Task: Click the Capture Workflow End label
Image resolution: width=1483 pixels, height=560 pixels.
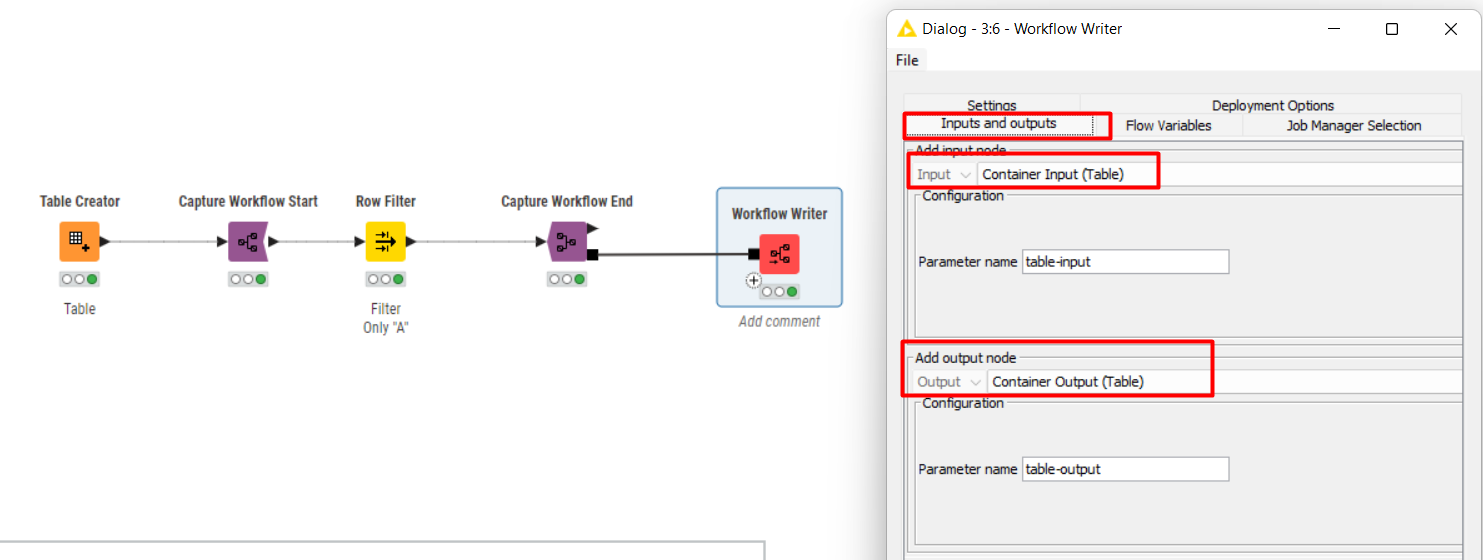Action: [567, 201]
